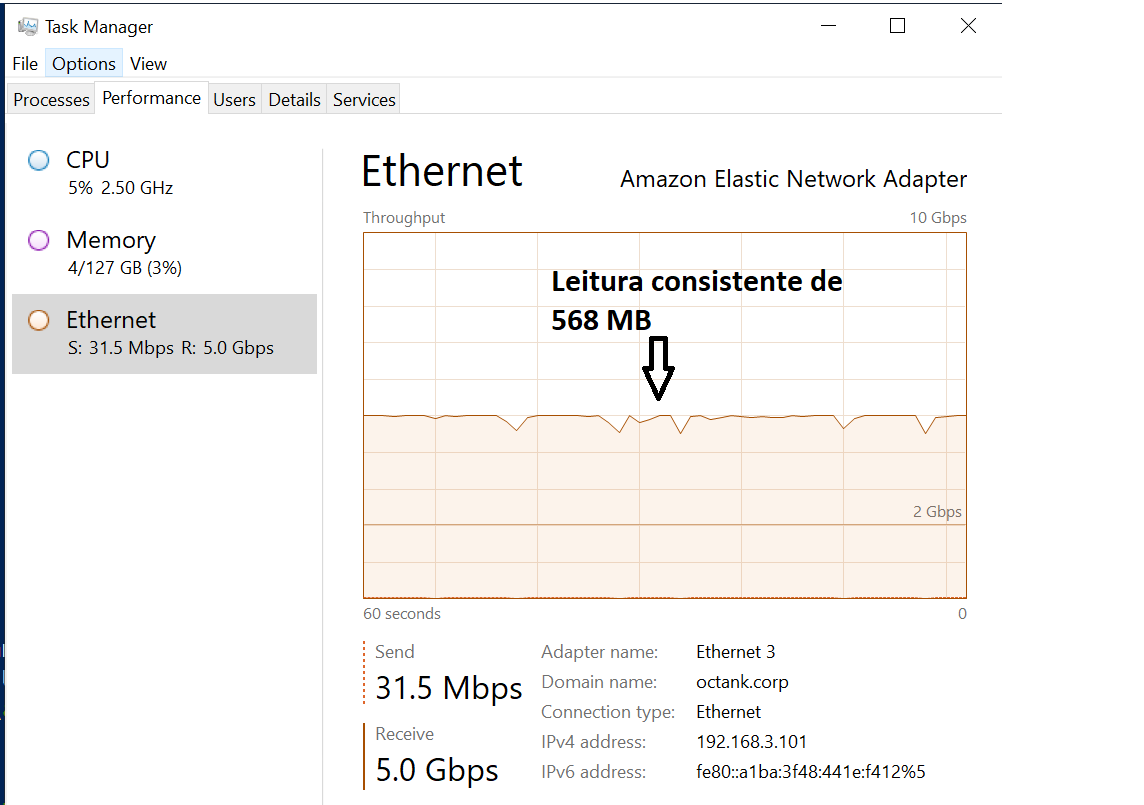Switch to the Users tab
This screenshot has width=1144, height=805.
click(234, 99)
